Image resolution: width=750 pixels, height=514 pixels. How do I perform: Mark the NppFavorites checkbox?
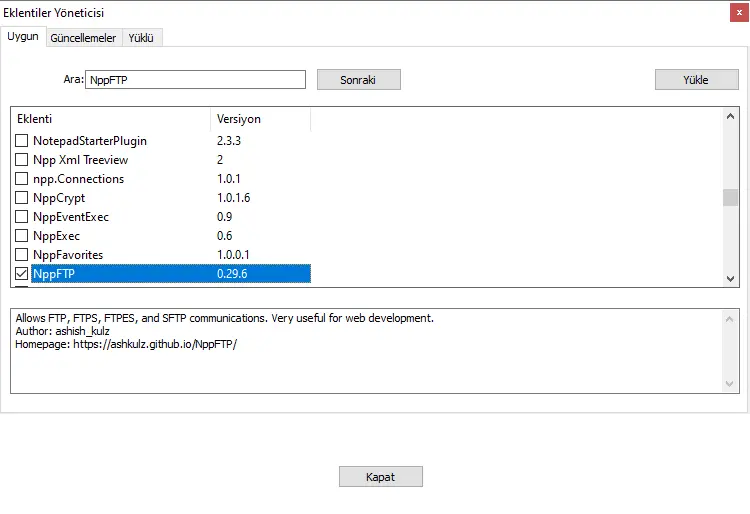click(22, 255)
